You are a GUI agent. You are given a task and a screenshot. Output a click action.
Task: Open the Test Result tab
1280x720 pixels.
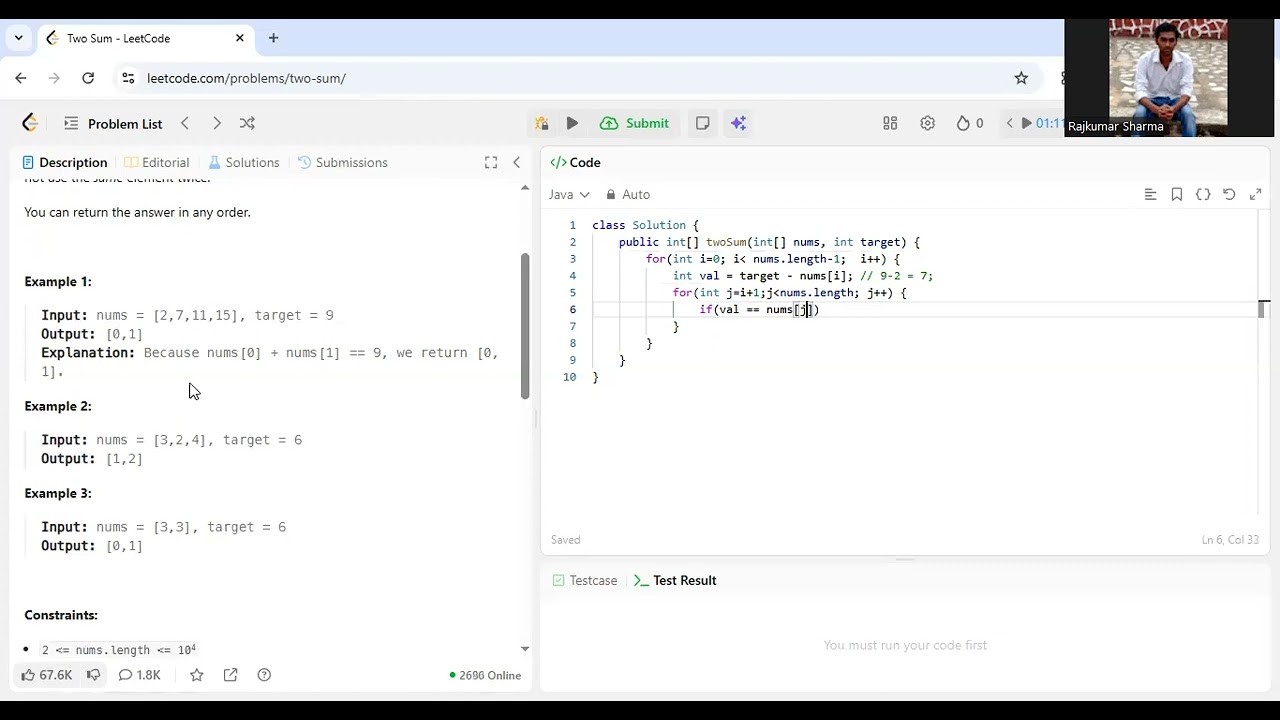pos(675,580)
